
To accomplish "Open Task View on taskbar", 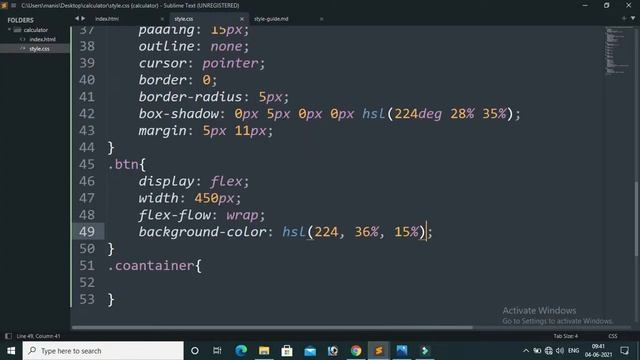I will [x=217, y=351].
